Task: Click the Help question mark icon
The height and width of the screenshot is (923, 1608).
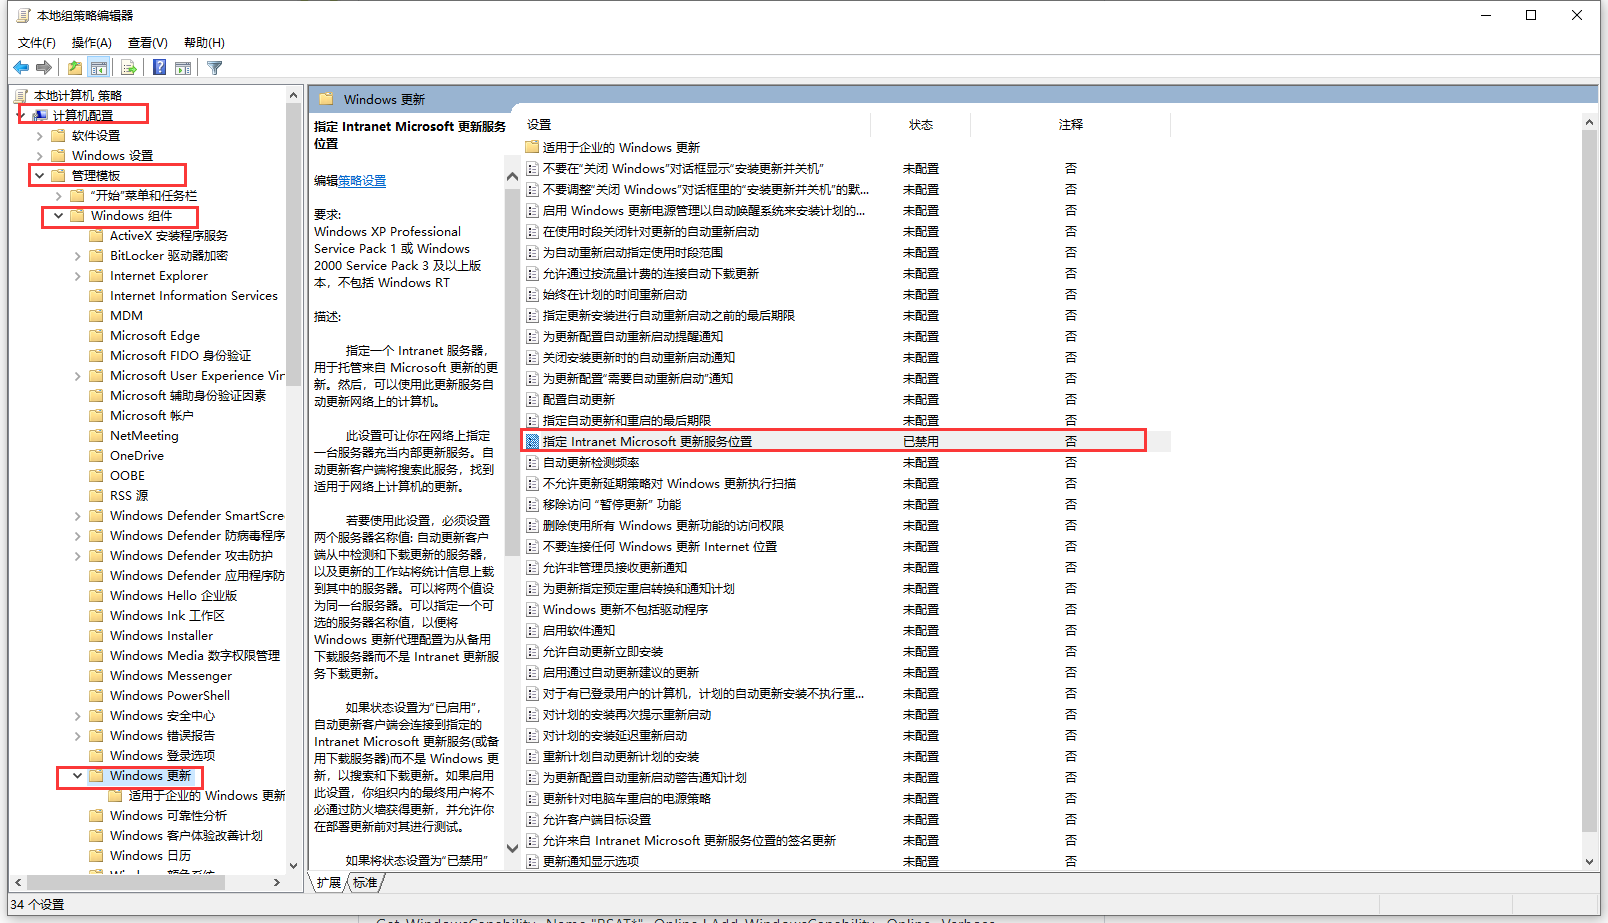Action: 159,68
